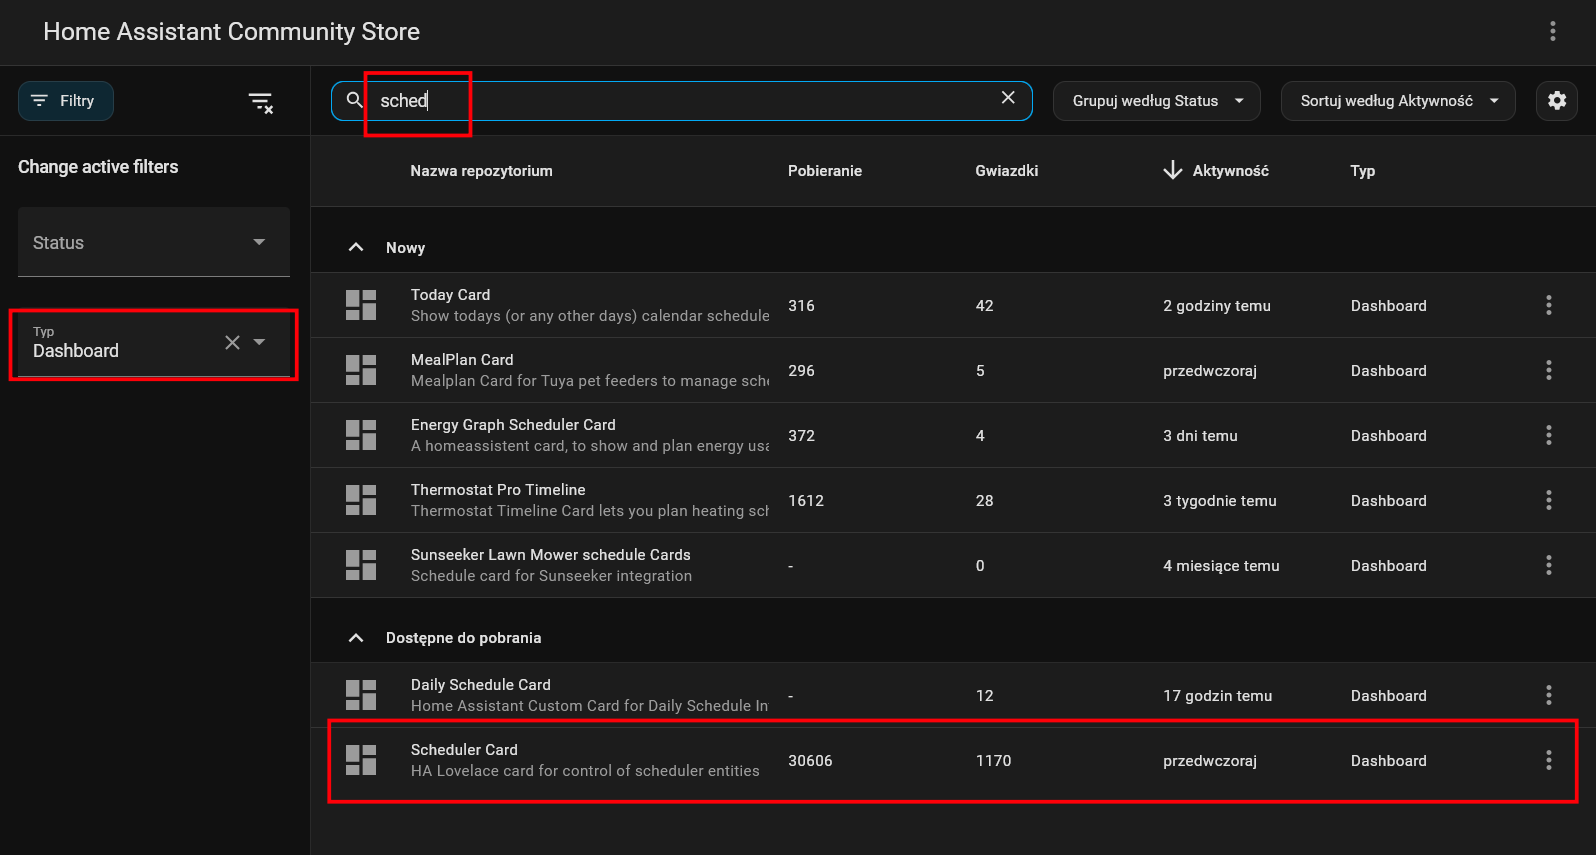1596x855 pixels.
Task: Open the top-right overflow menu
Action: pyautogui.click(x=1552, y=31)
